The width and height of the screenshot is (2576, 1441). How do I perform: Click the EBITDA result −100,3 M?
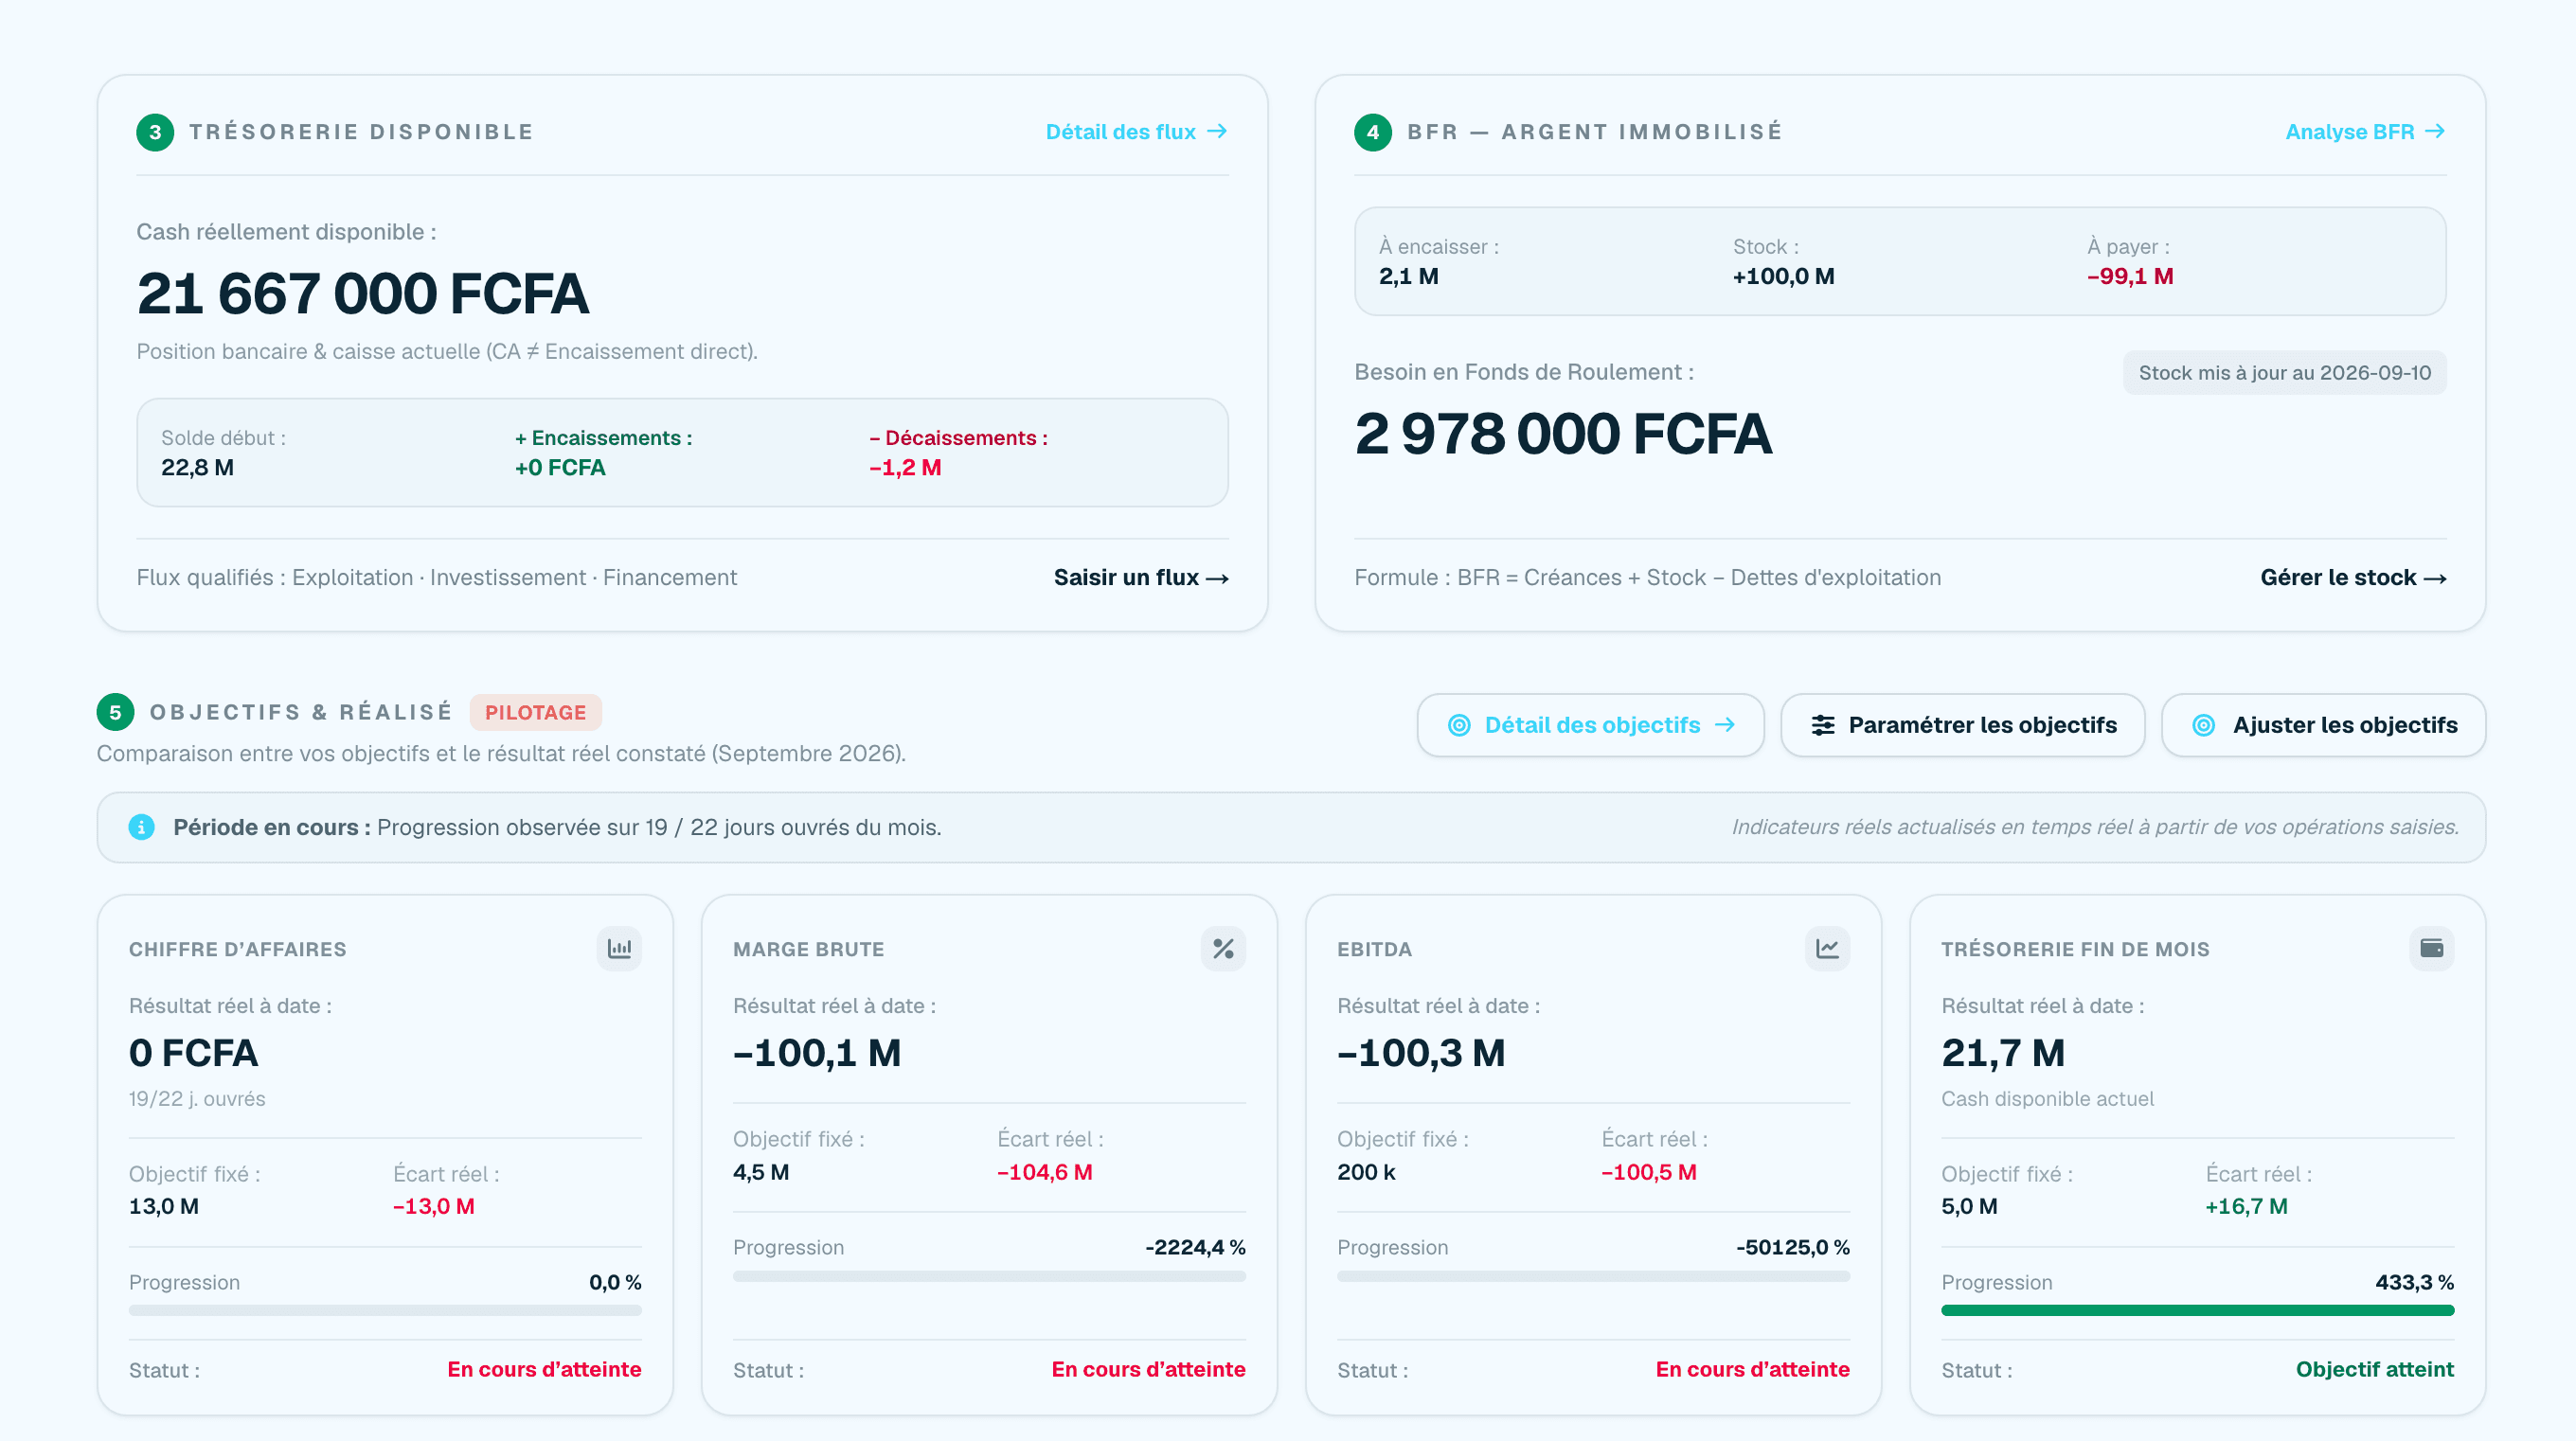[x=1420, y=1052]
